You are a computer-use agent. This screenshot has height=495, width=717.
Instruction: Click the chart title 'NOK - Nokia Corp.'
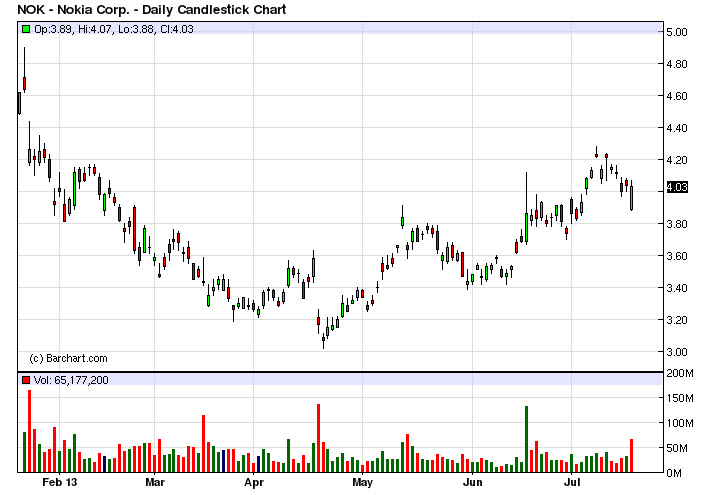coord(73,9)
